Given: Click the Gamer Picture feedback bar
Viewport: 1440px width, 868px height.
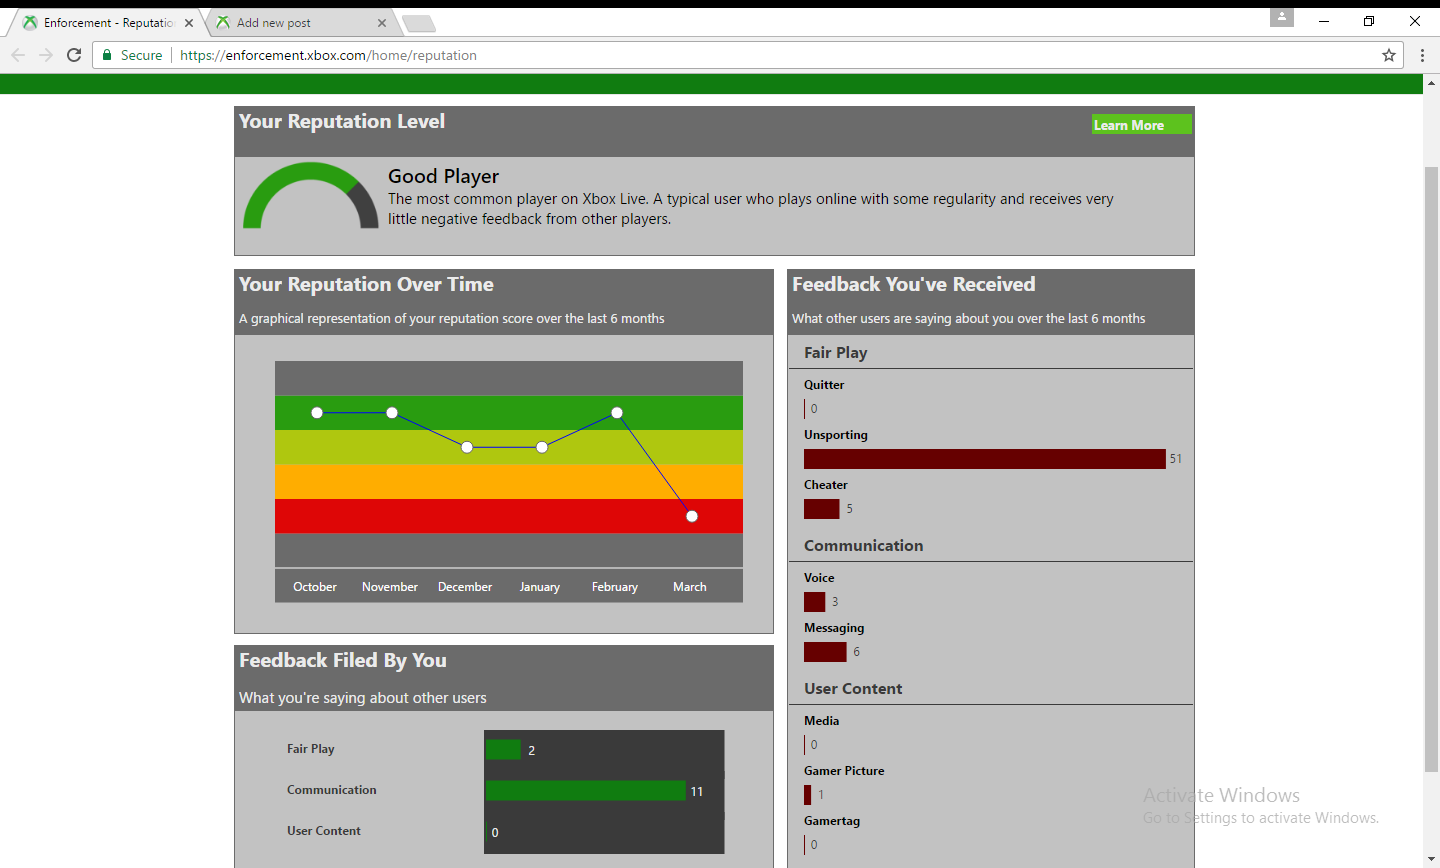Looking at the screenshot, I should (808, 795).
